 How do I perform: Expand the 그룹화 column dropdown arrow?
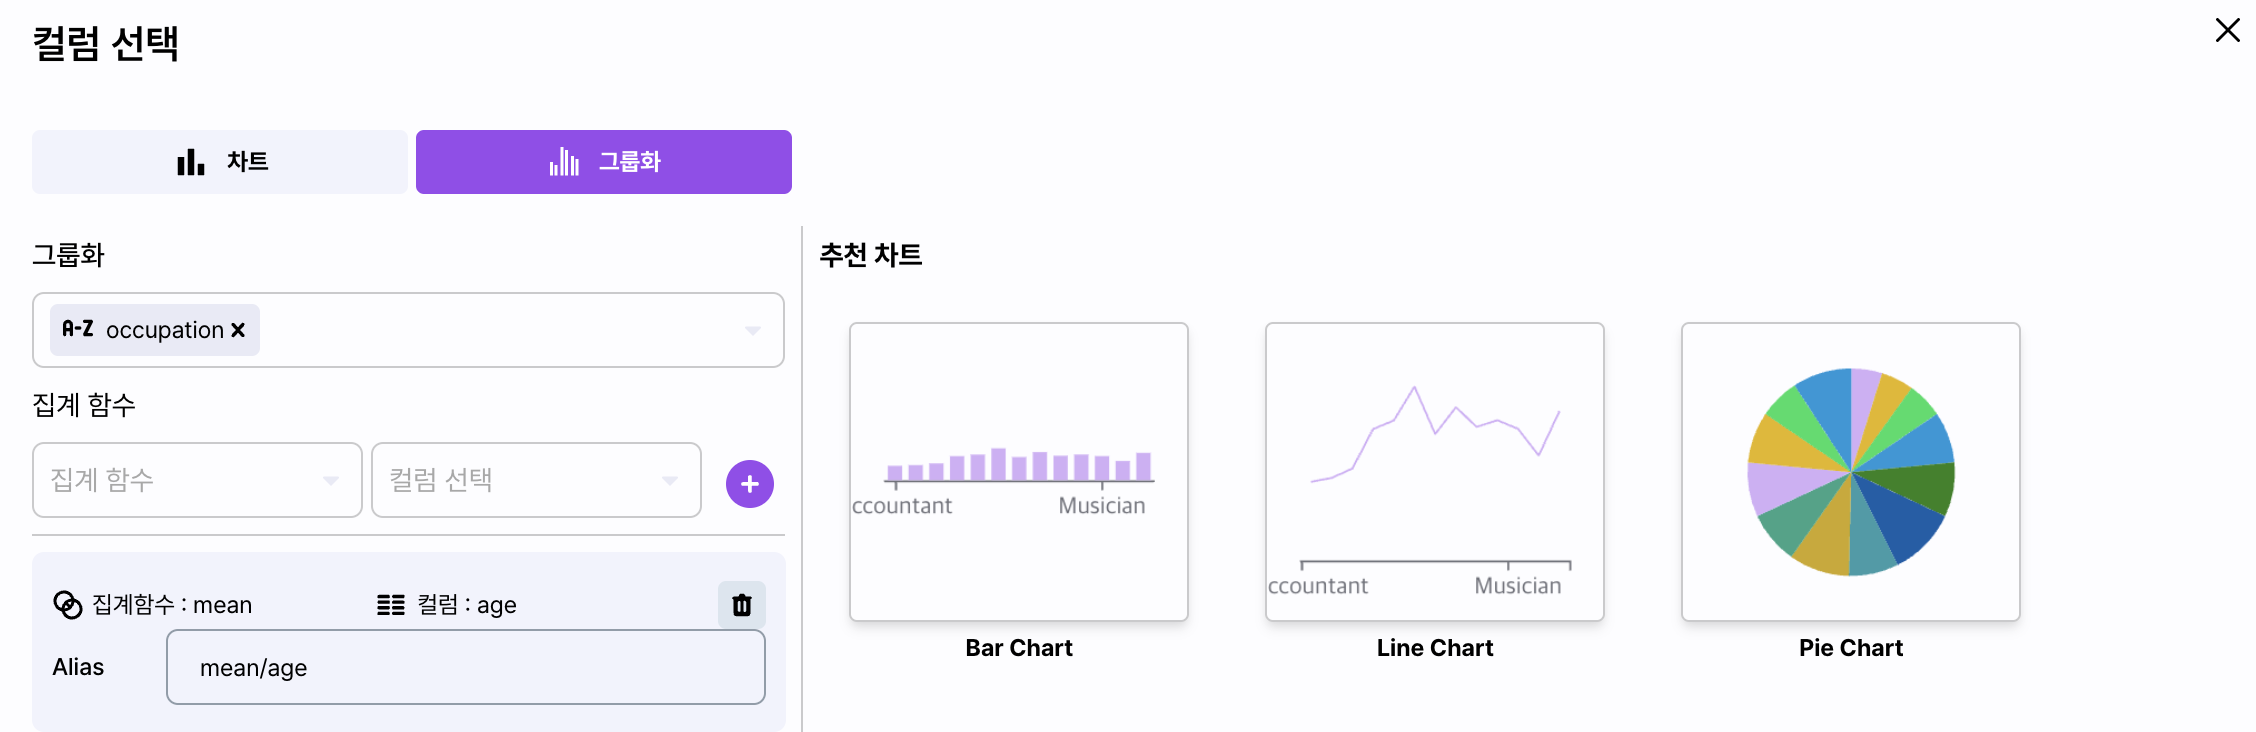[753, 330]
